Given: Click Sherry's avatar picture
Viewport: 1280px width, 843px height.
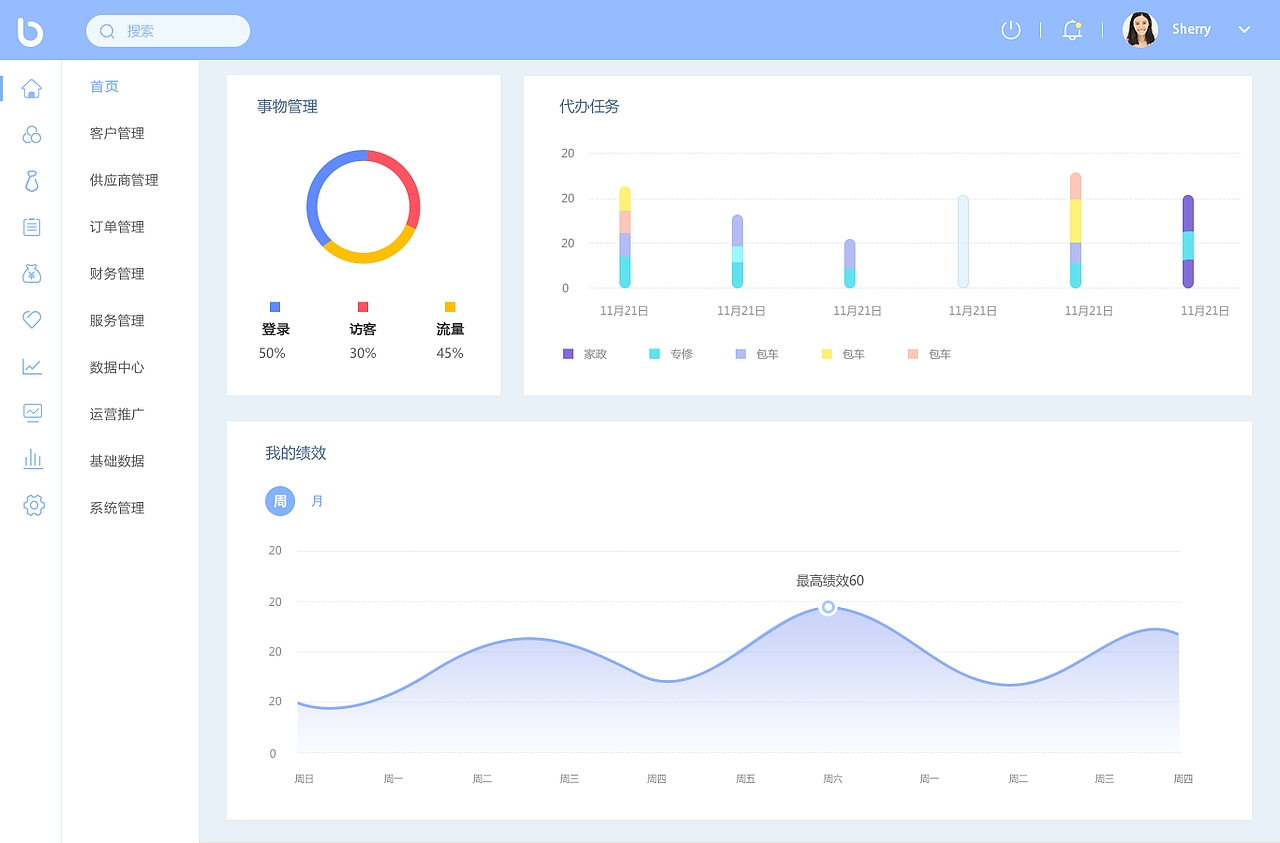Looking at the screenshot, I should click(1140, 30).
